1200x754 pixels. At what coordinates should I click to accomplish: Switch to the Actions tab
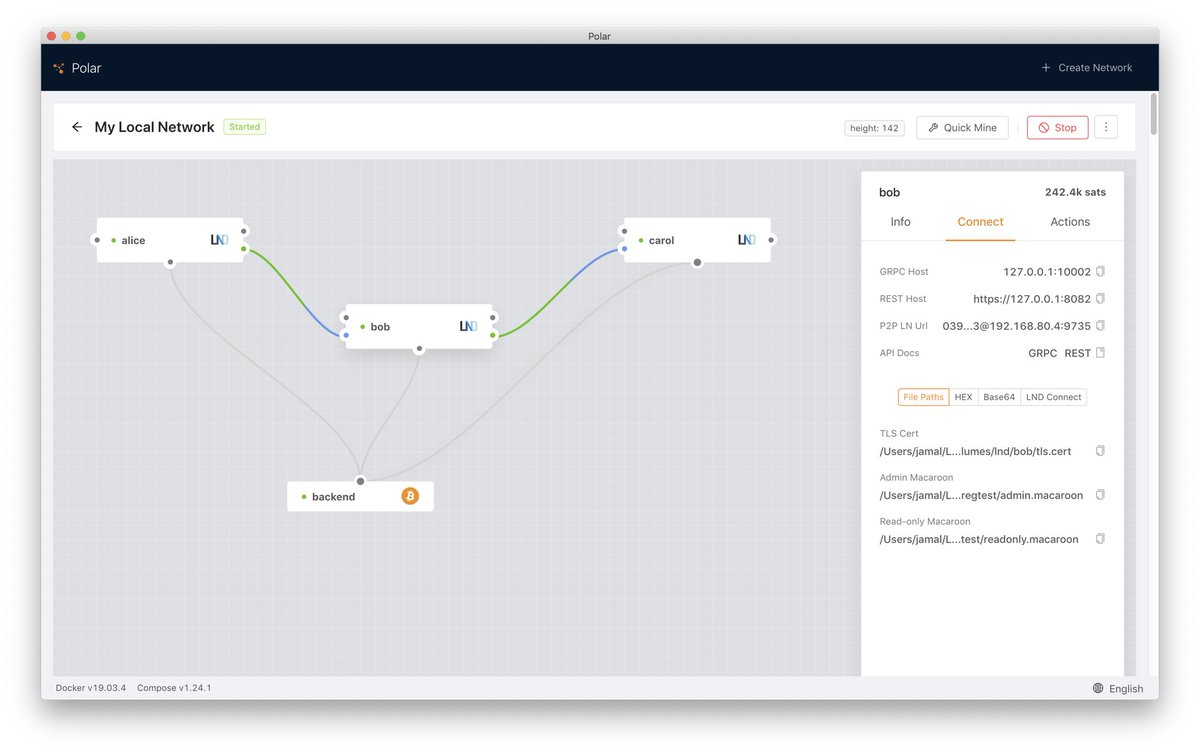pyautogui.click(x=1070, y=222)
